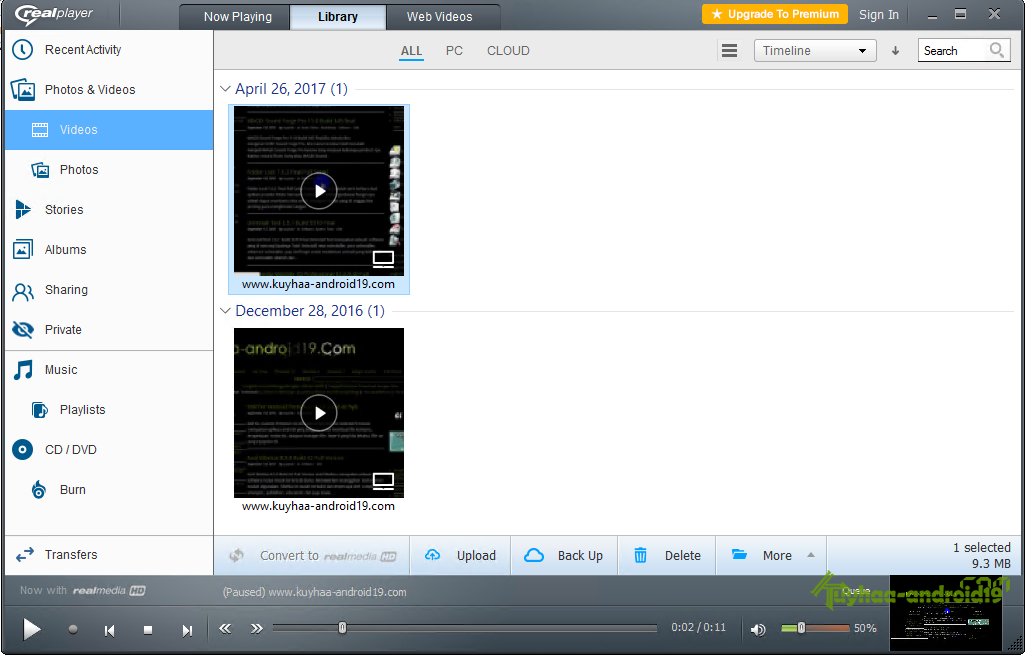The width and height of the screenshot is (1025, 655).
Task: Click Convert to realmedia HD button
Action: point(312,556)
